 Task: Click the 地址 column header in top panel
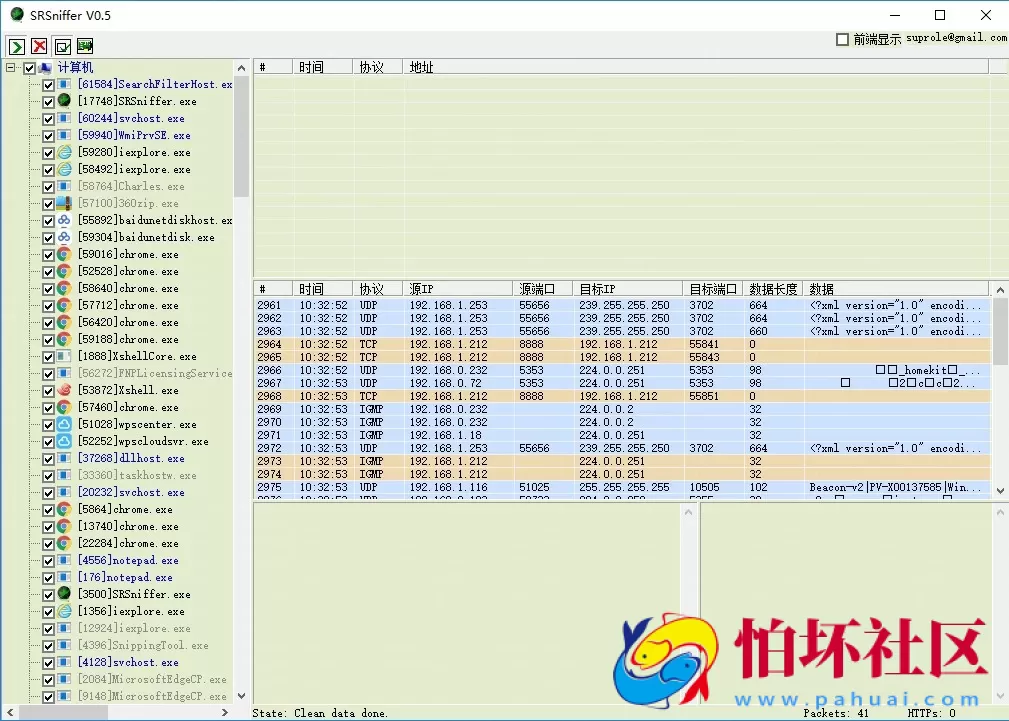pyautogui.click(x=421, y=67)
